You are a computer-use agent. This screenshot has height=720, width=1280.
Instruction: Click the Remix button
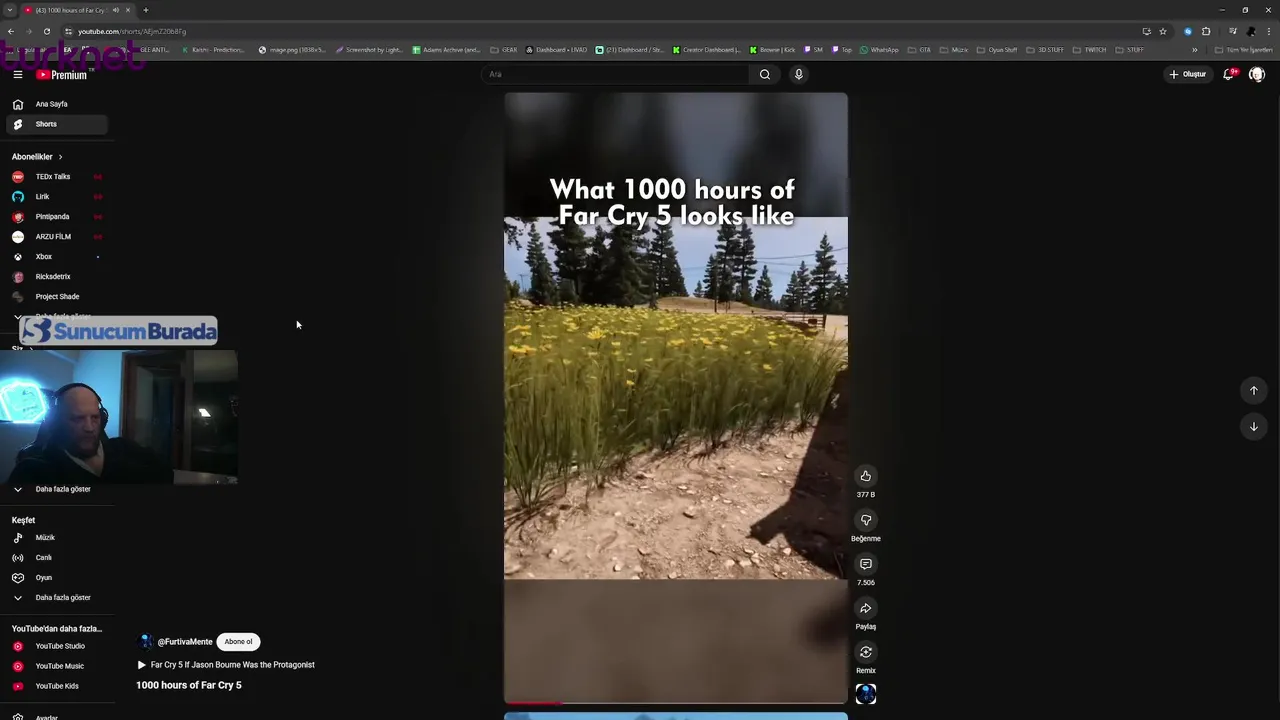pyautogui.click(x=866, y=652)
